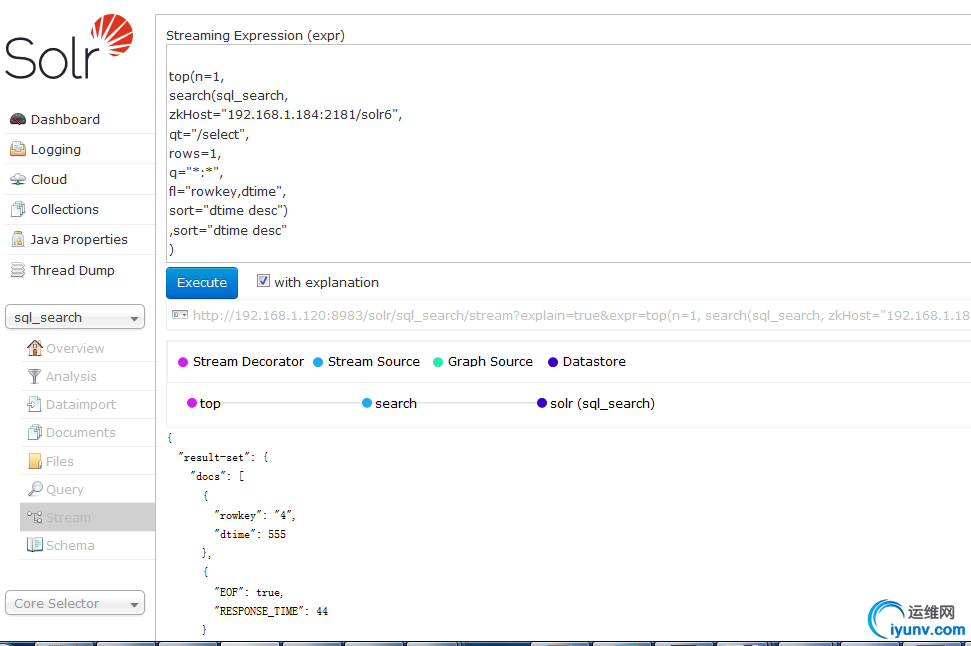Click the Stream Decorator legend entry
Screen dimensions: 971x646
(241, 361)
